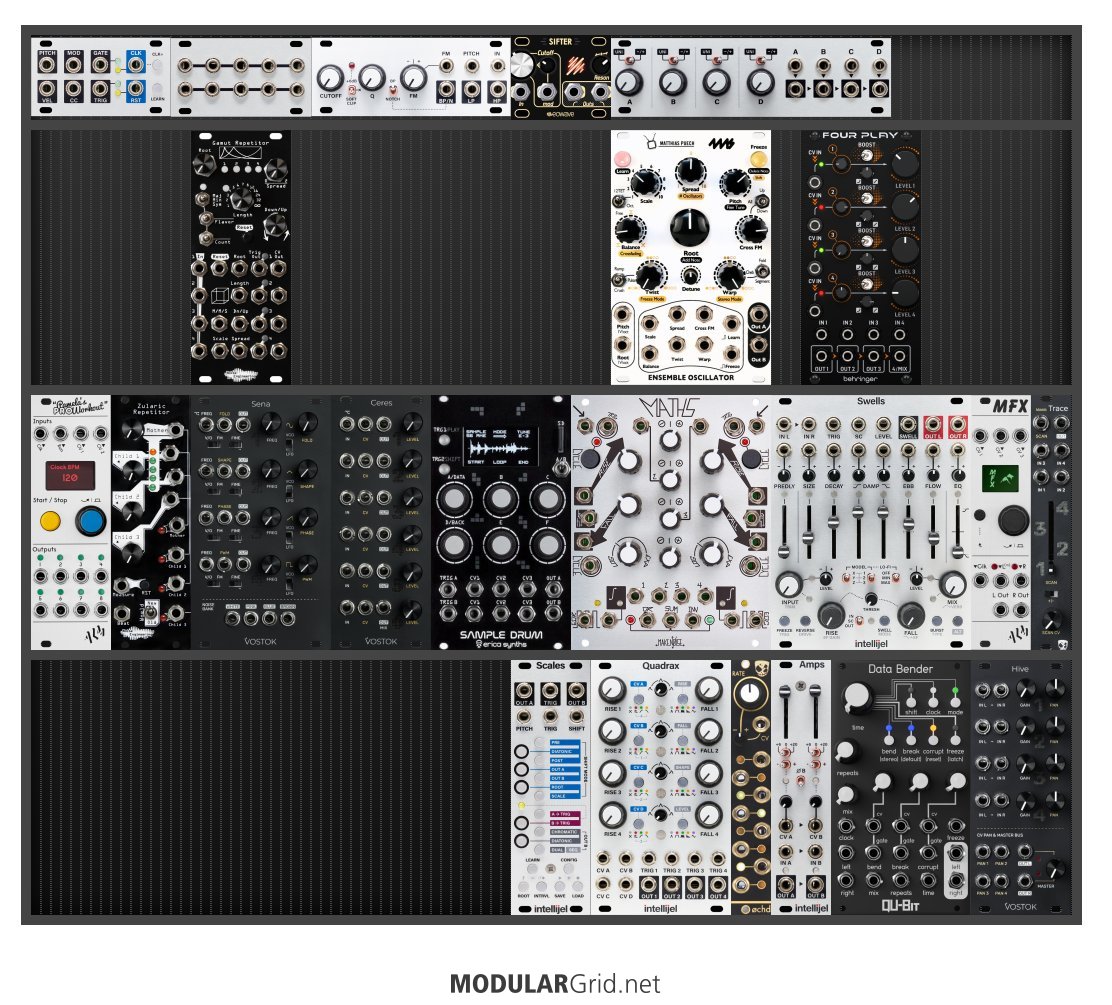
Task: Push the Learn button on Ensemble Oscillator
Action: (x=623, y=158)
